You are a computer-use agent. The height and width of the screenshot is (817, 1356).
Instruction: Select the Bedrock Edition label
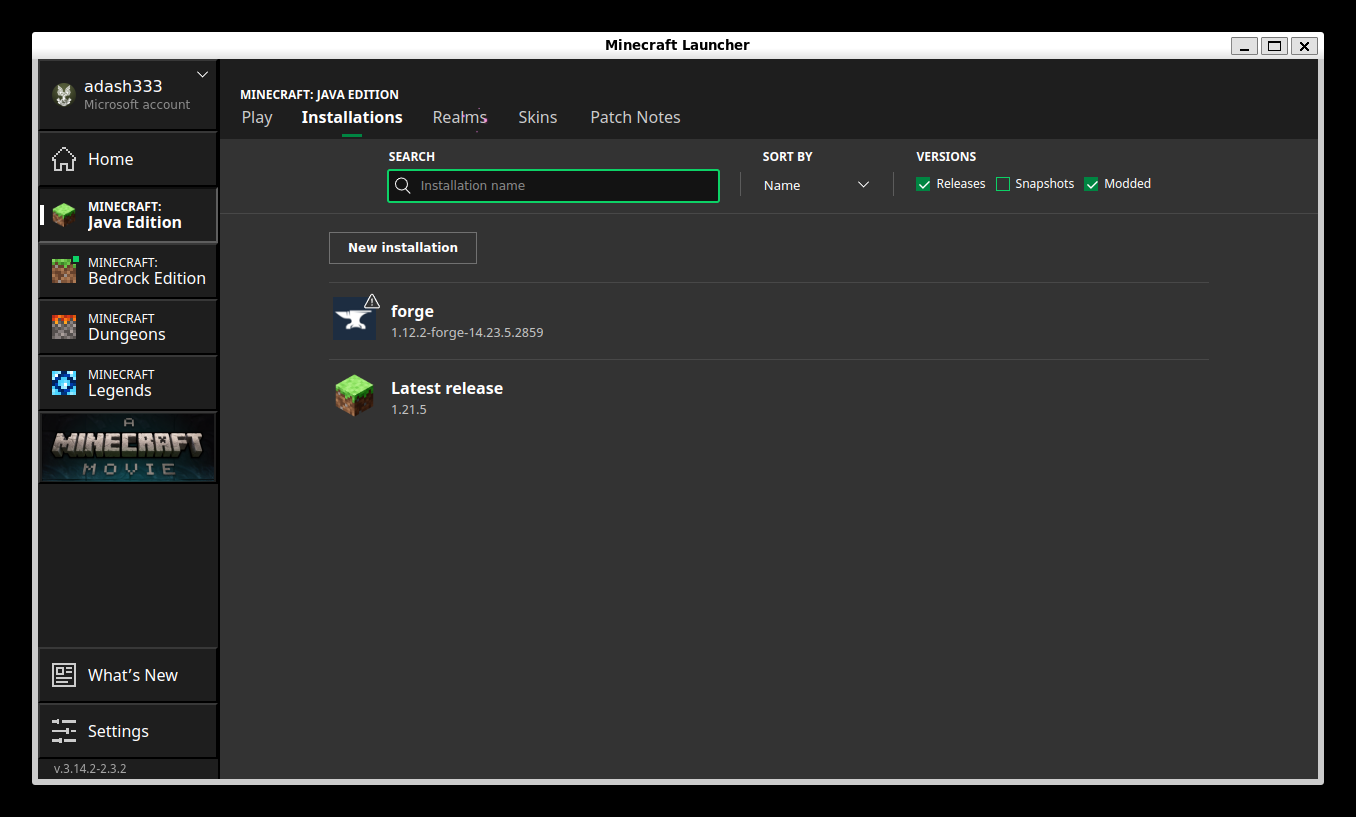click(x=147, y=279)
